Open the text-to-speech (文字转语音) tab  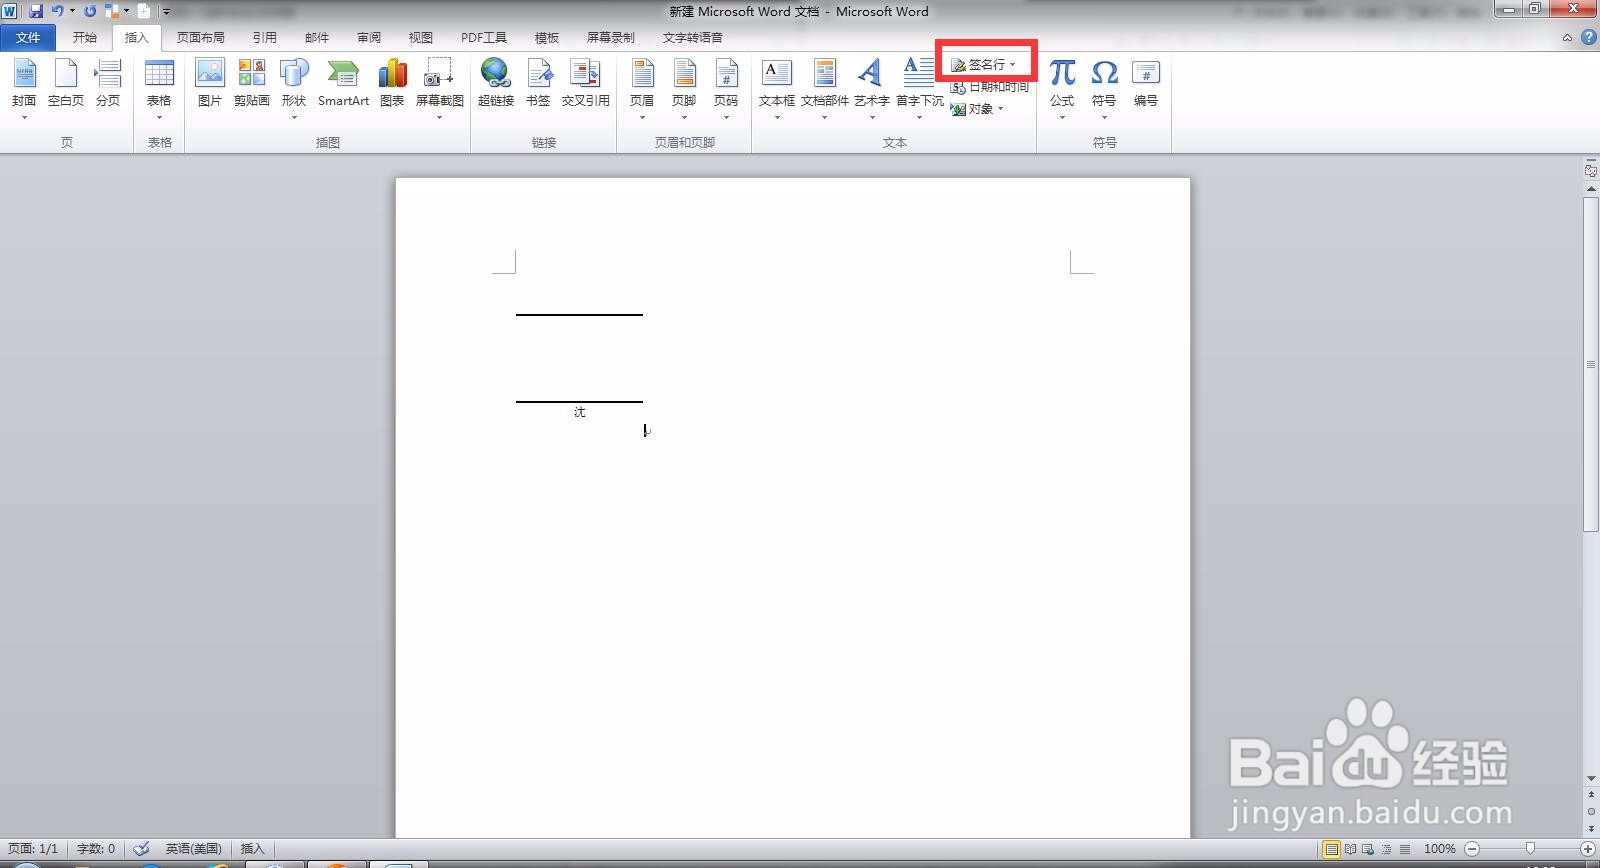click(692, 37)
